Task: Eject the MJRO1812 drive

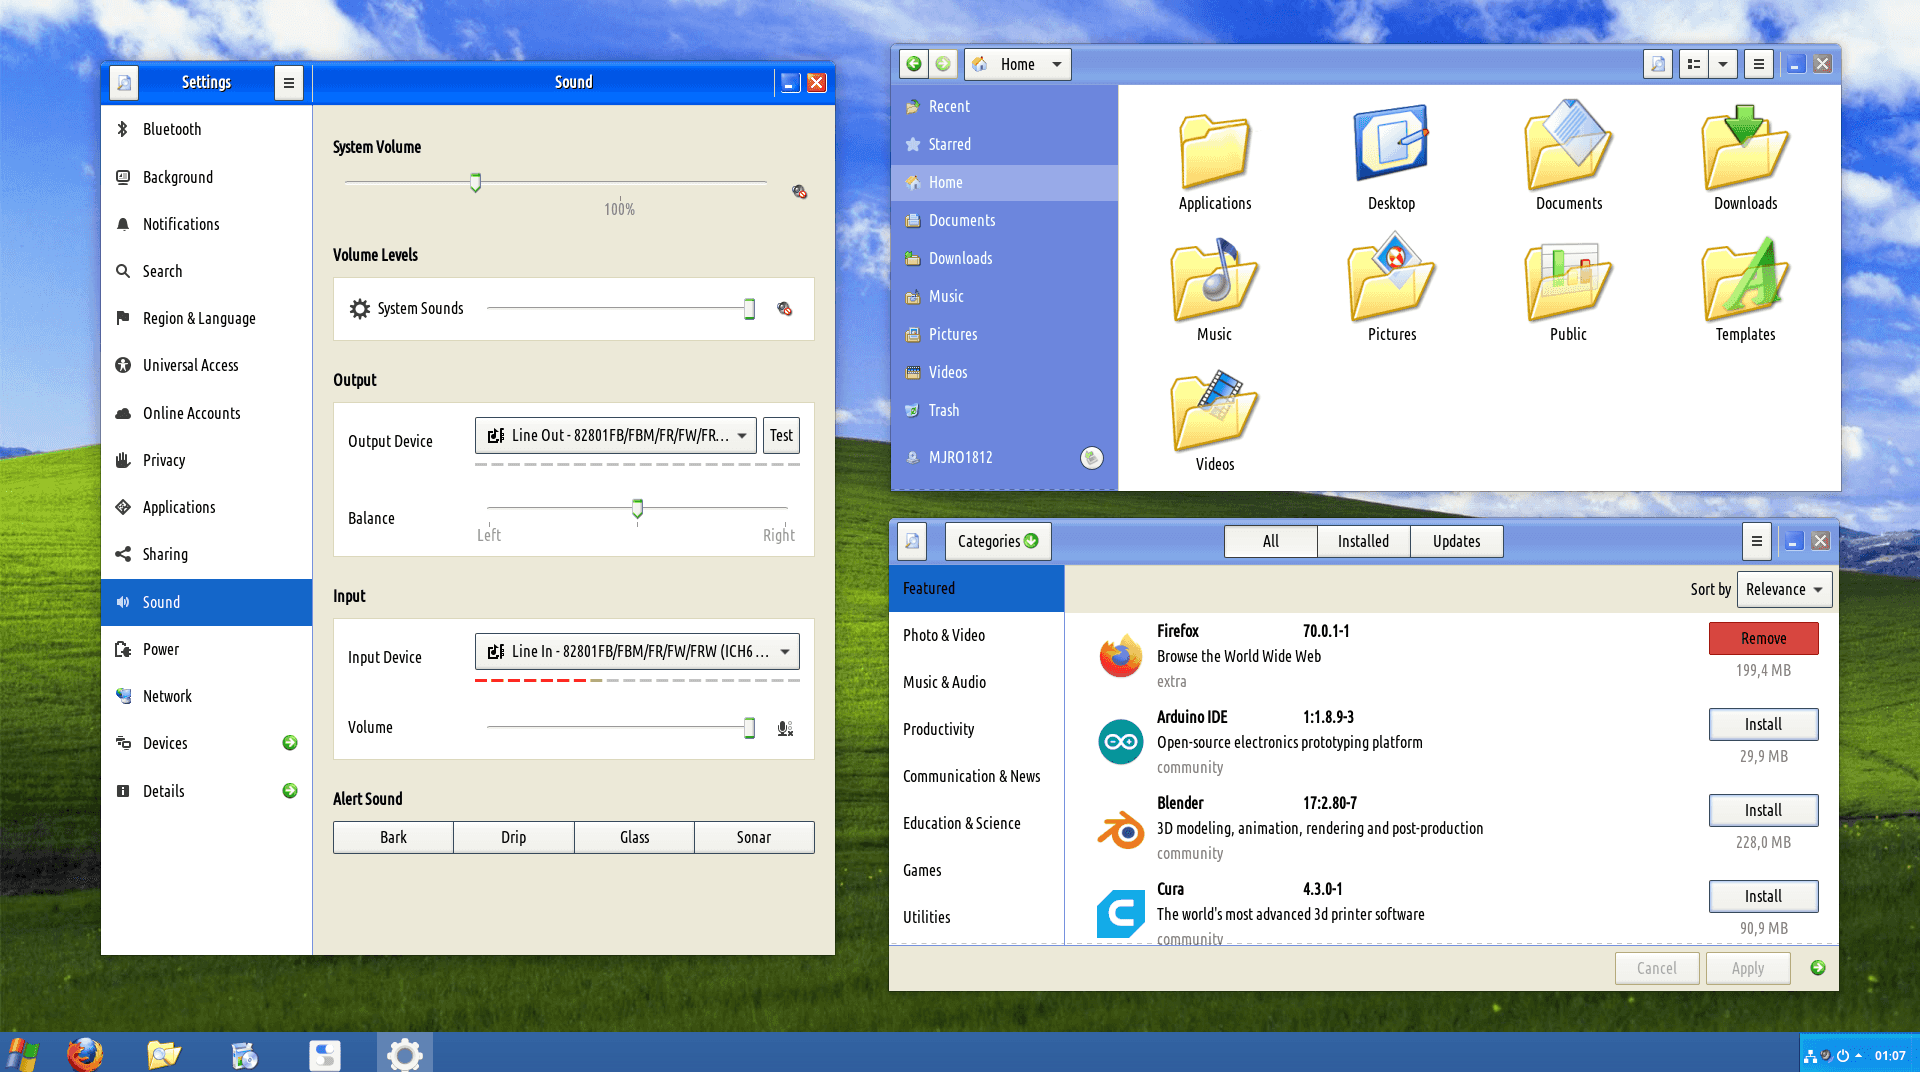Action: pyautogui.click(x=1091, y=457)
